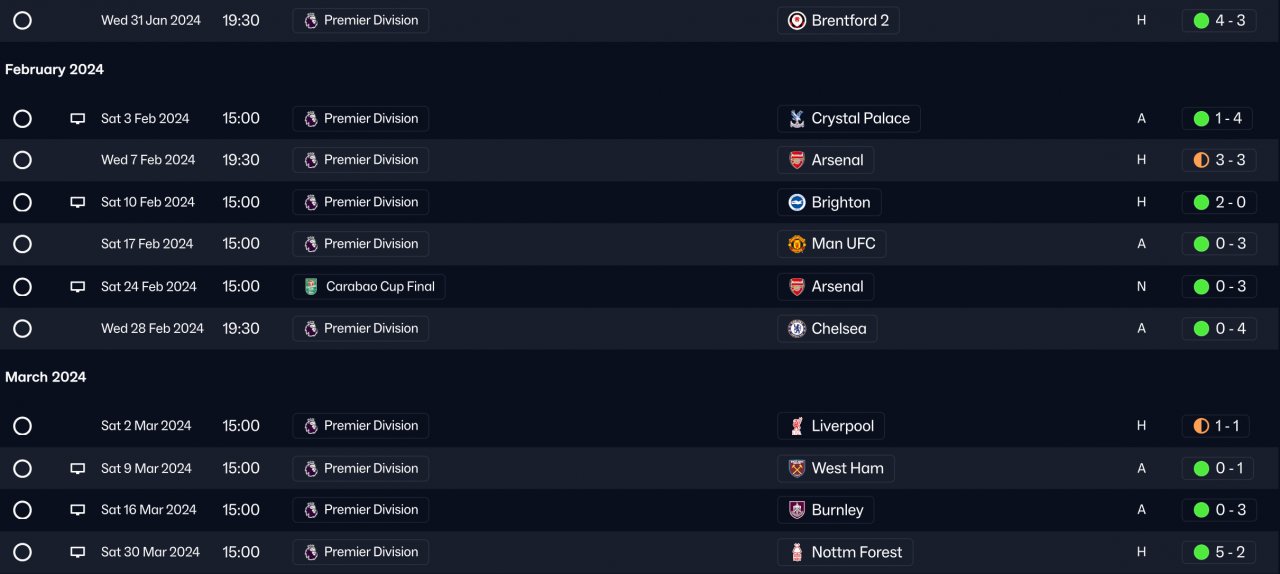Viewport: 1280px width, 574px height.
Task: Select the radio circle for Sat 17 Feb match
Action: click(x=23, y=244)
